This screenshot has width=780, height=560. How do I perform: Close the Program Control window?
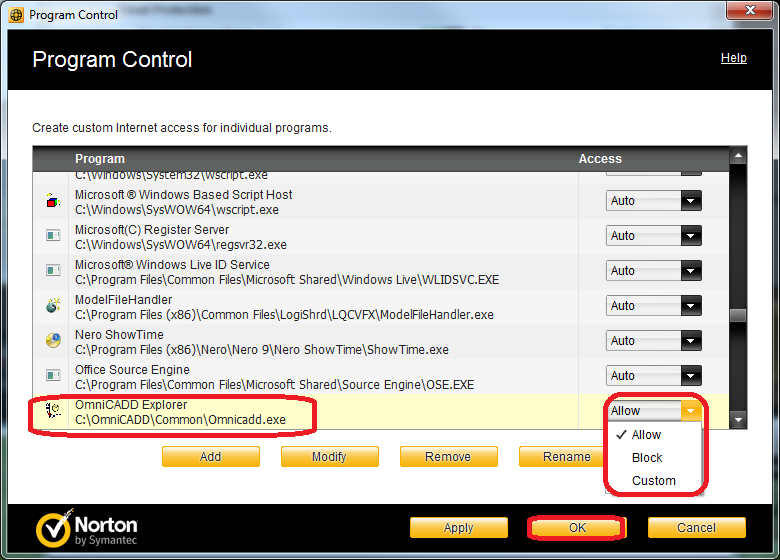click(x=750, y=10)
